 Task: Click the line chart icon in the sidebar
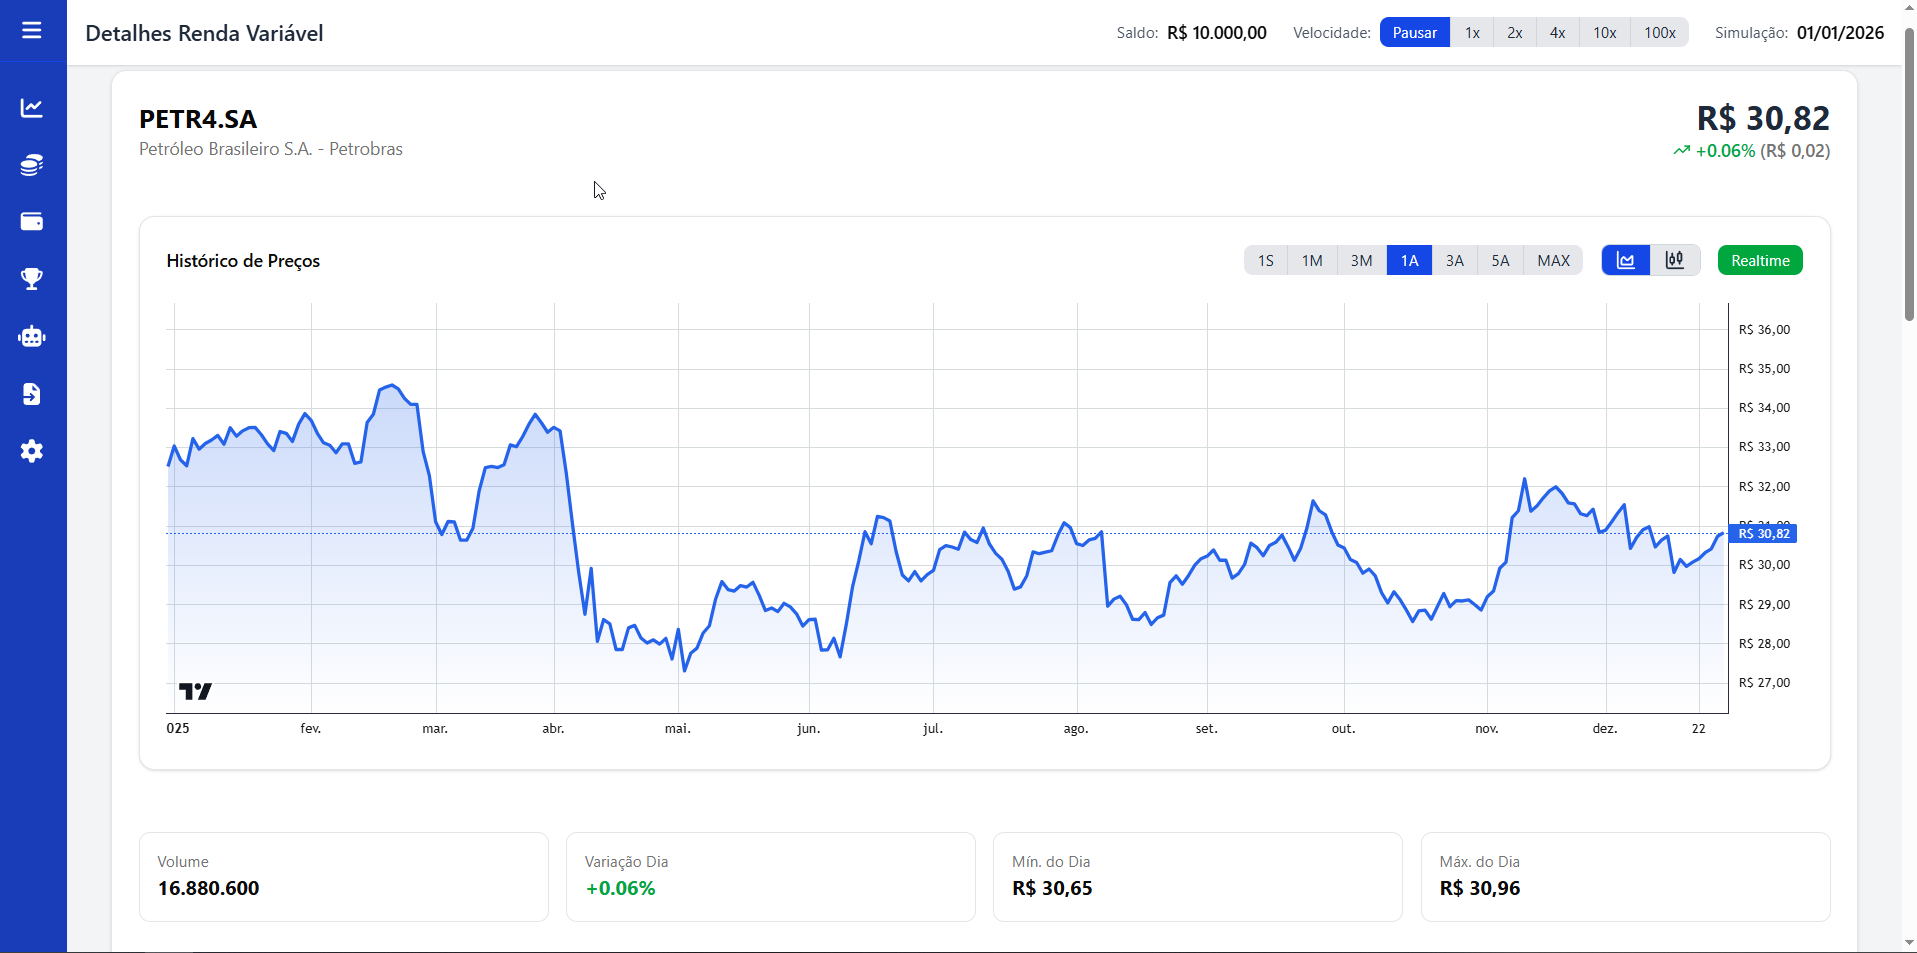point(32,108)
